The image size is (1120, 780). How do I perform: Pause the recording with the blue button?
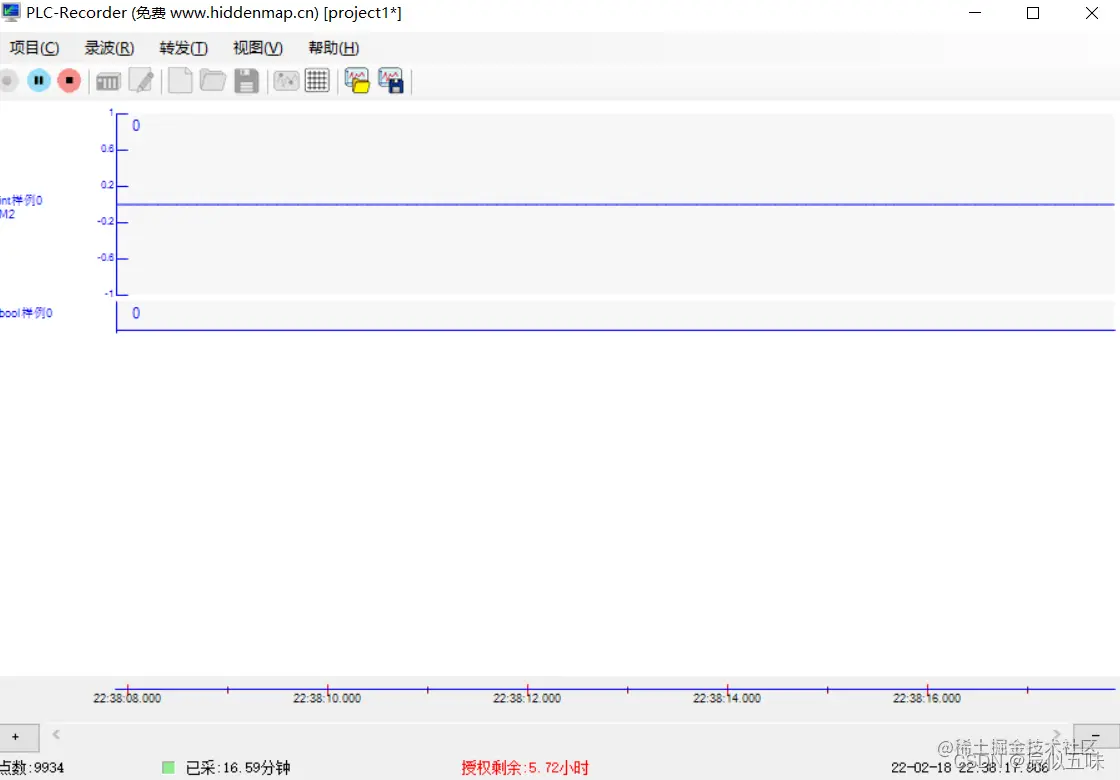[x=39, y=81]
